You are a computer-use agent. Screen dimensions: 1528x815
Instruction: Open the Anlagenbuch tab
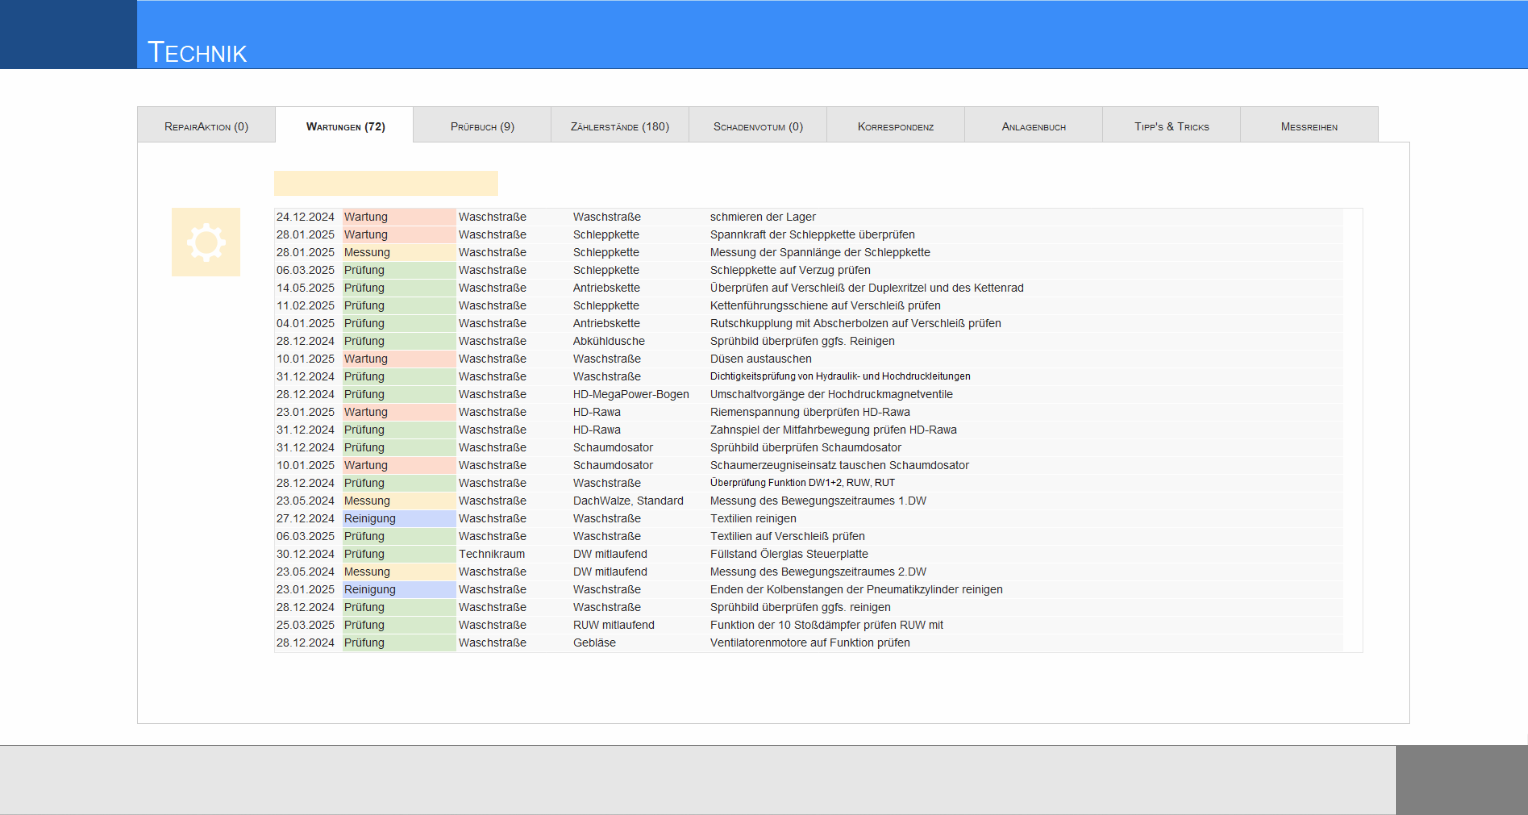point(1034,126)
